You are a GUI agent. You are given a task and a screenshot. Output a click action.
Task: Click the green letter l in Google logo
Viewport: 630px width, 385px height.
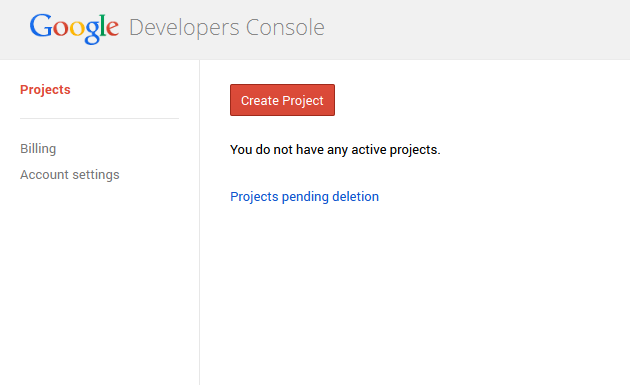103,25
